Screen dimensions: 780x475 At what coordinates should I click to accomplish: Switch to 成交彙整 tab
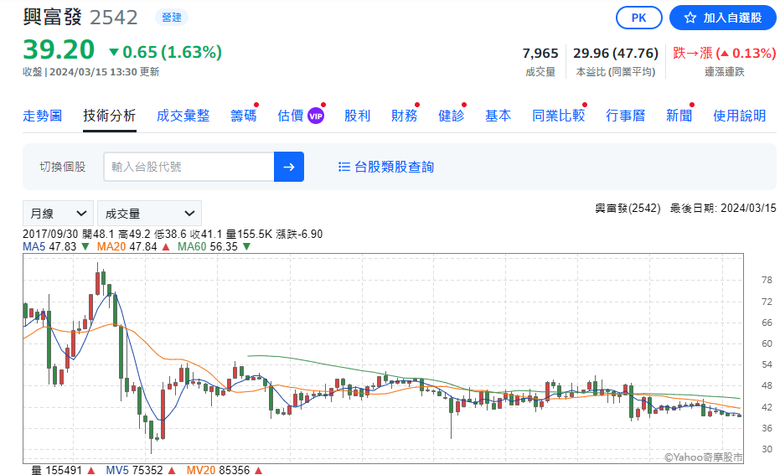(183, 116)
